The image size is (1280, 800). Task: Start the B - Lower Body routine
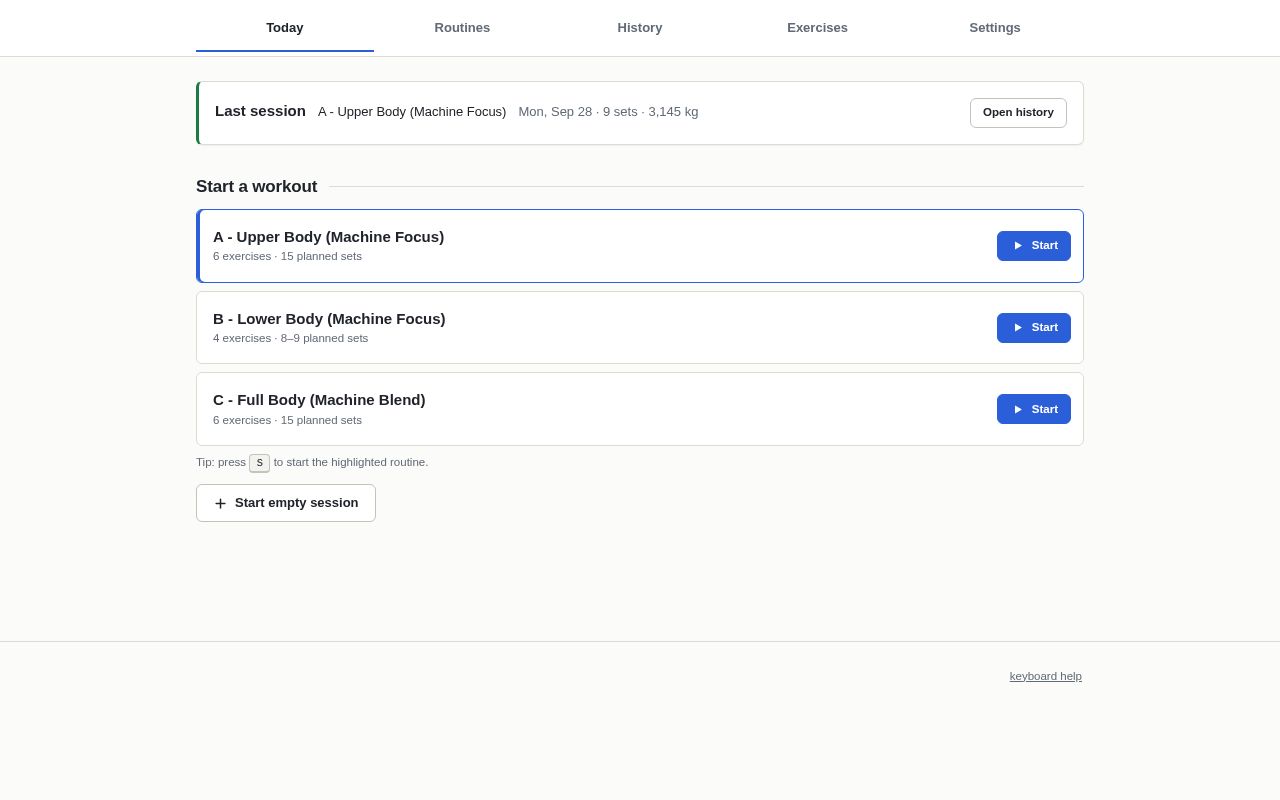pyautogui.click(x=1034, y=328)
